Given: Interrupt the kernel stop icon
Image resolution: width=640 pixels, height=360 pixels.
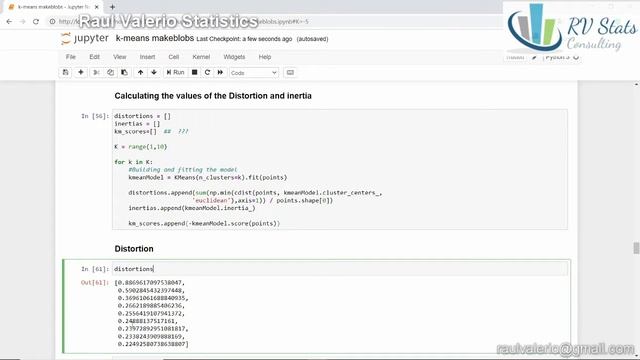Looking at the screenshot, I should coord(194,72).
